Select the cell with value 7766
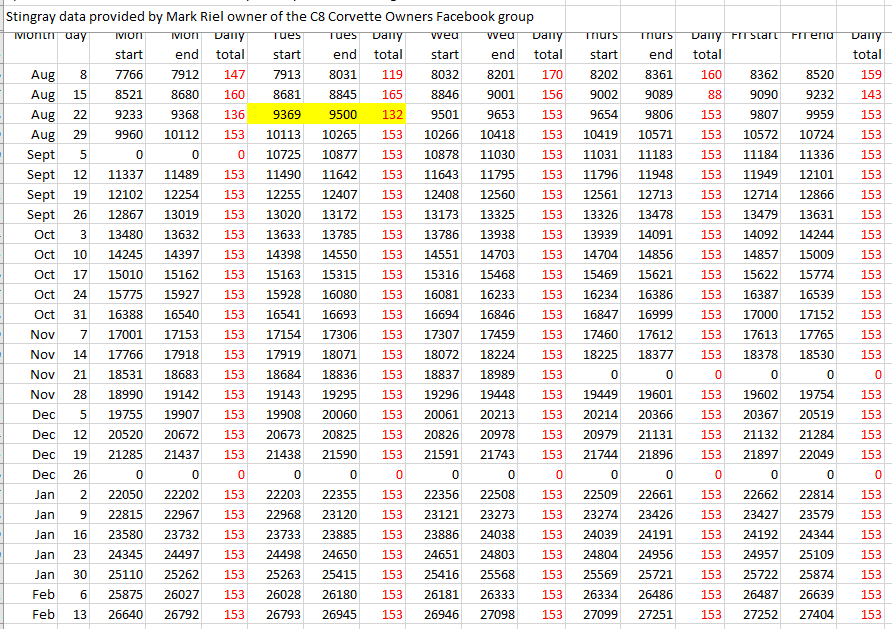The height and width of the screenshot is (629, 892). click(129, 74)
